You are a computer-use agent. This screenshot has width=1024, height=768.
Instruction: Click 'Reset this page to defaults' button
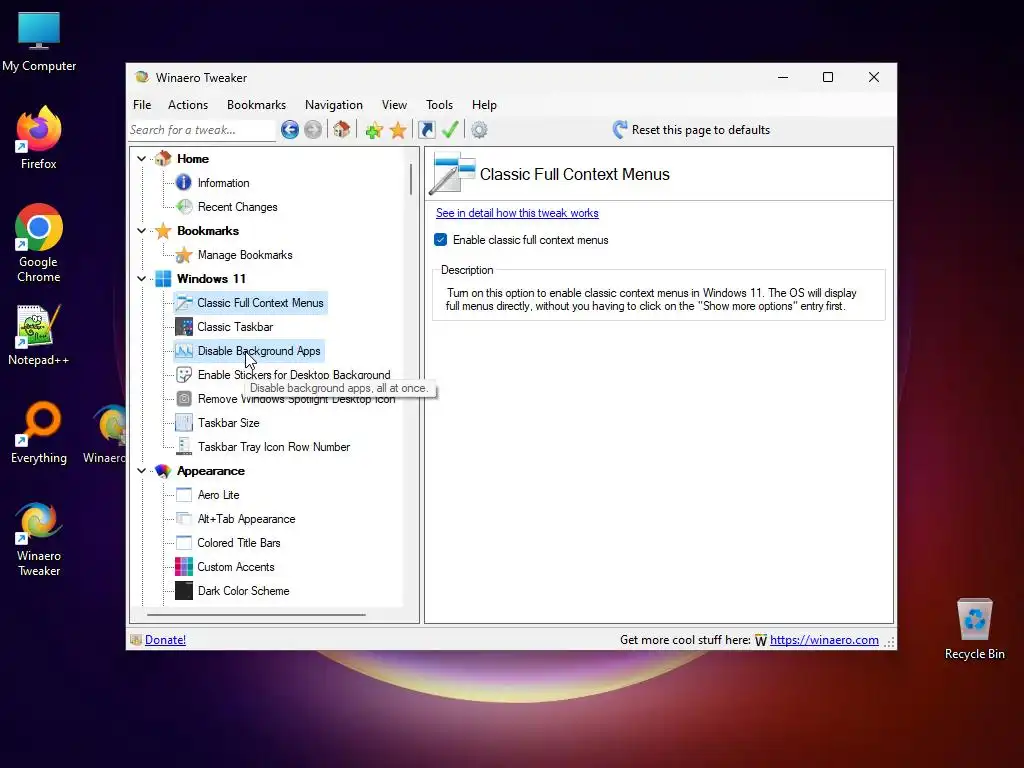(x=691, y=130)
